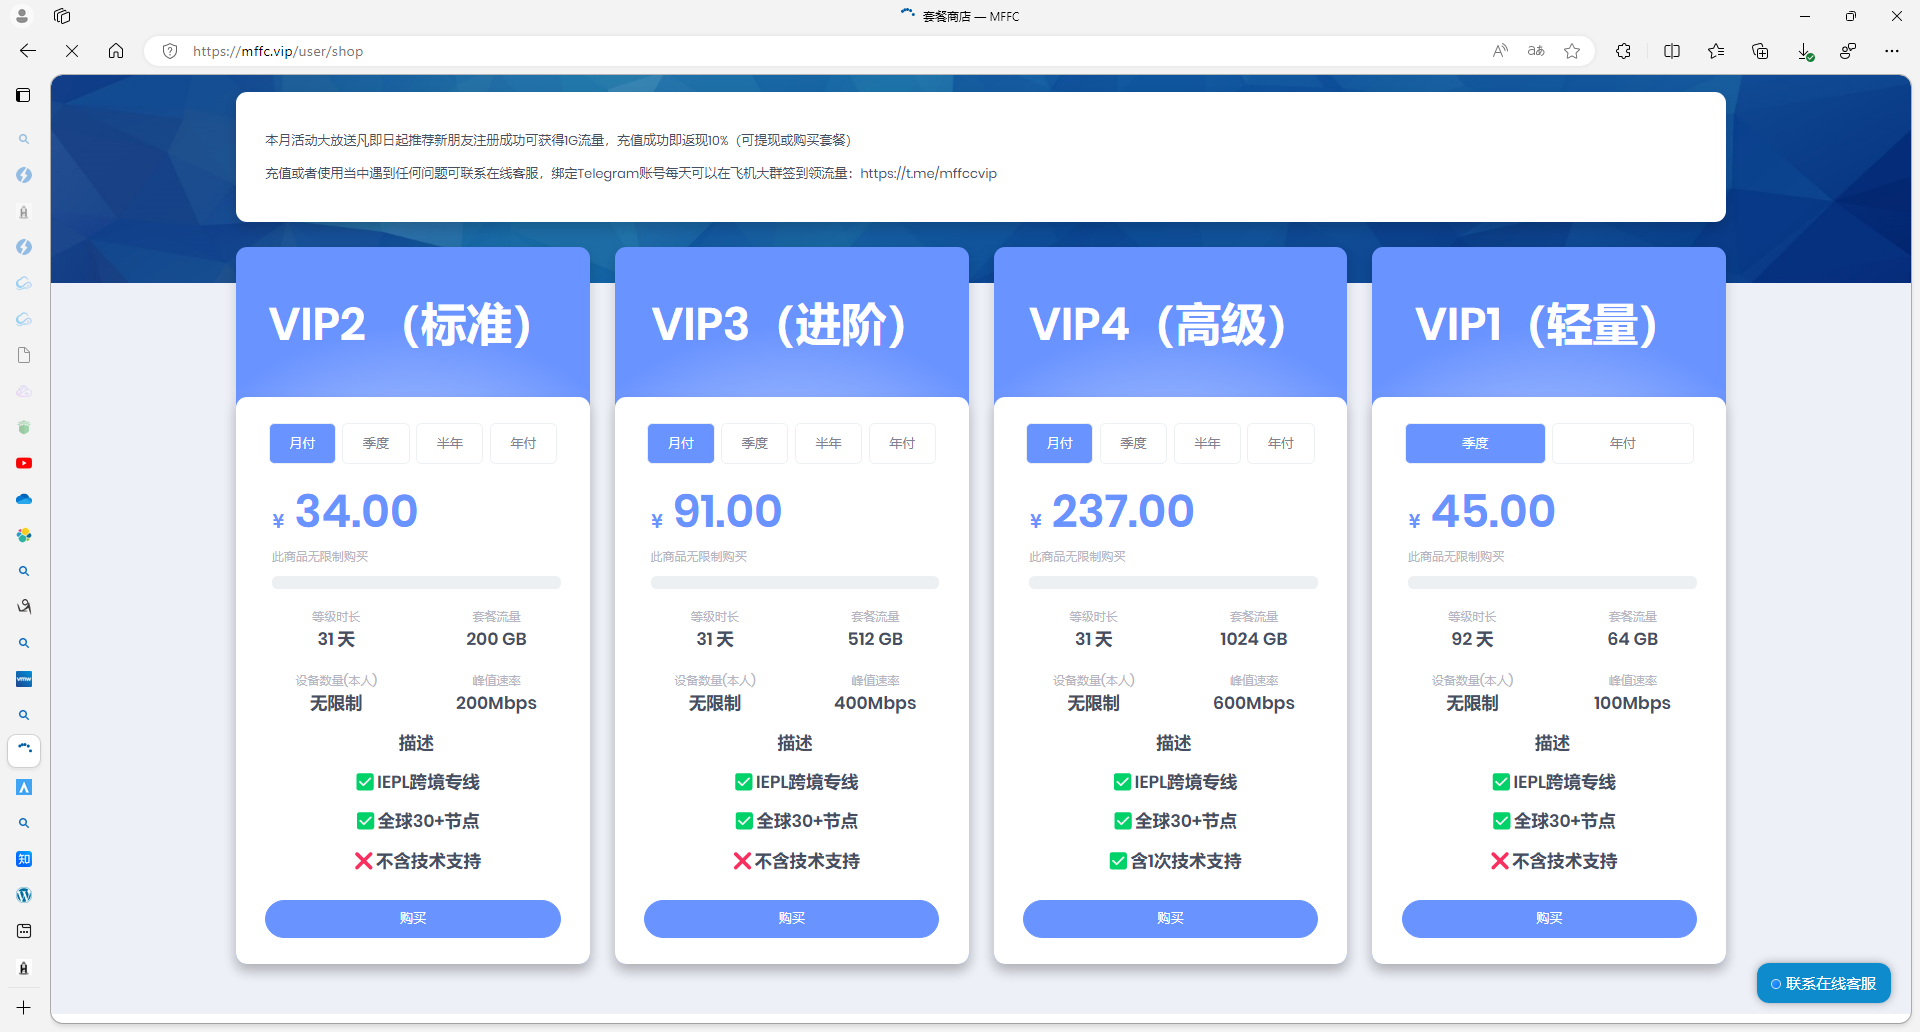This screenshot has width=1920, height=1032.
Task: Switch to the YouTube tab in the sidebar
Action: (24, 463)
